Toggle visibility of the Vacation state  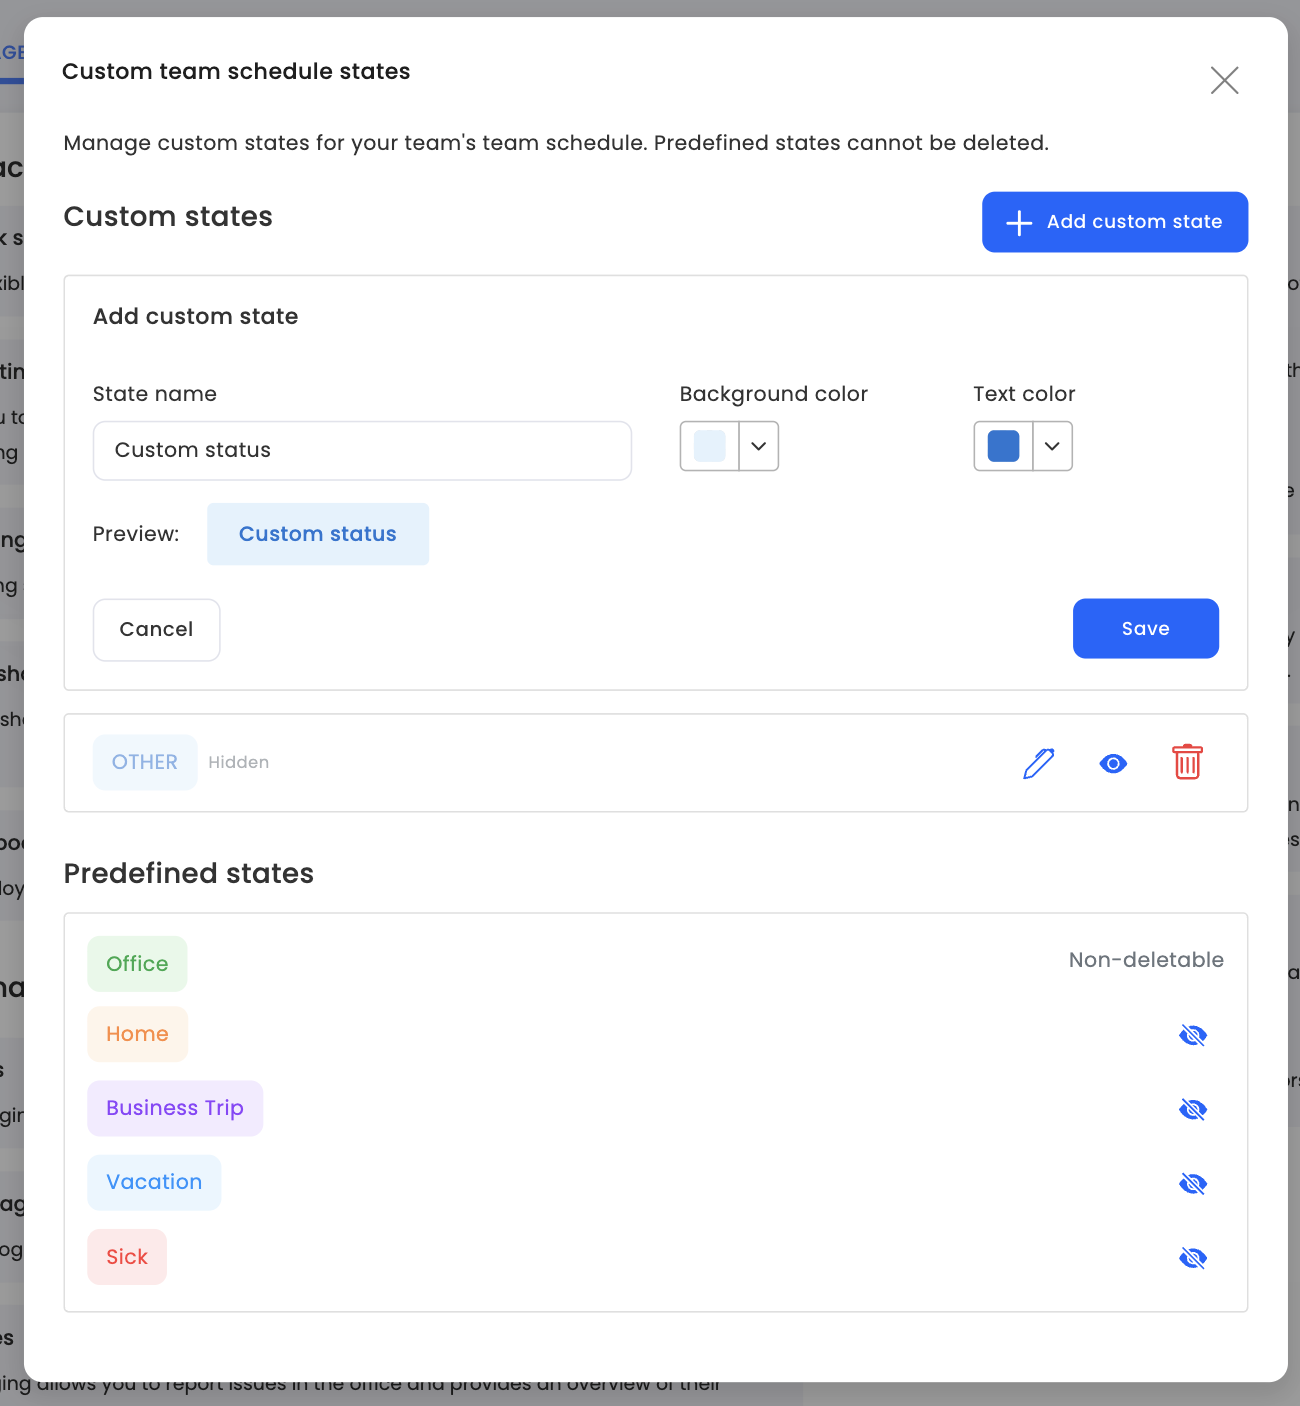(x=1193, y=1184)
